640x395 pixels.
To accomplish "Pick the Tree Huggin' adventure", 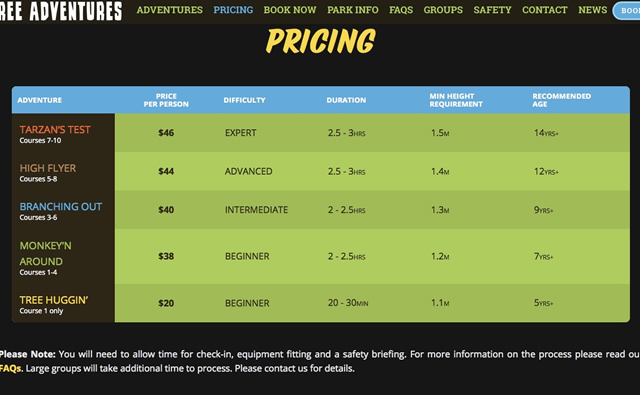I will [x=54, y=300].
